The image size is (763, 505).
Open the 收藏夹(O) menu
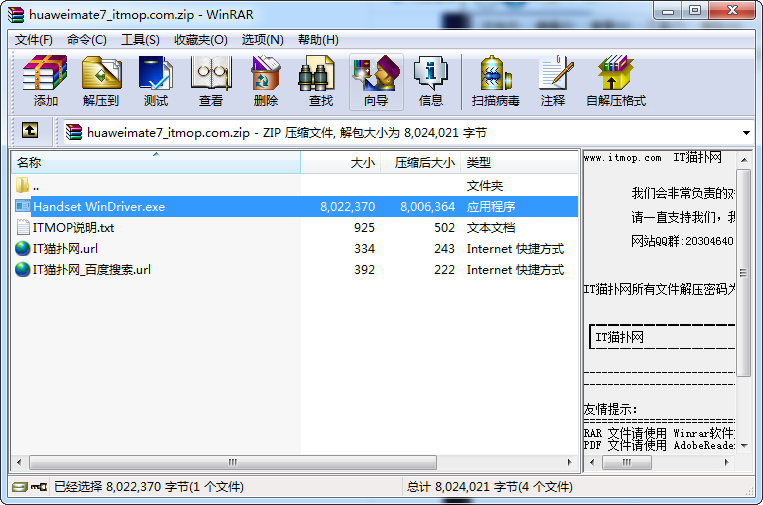pyautogui.click(x=200, y=40)
